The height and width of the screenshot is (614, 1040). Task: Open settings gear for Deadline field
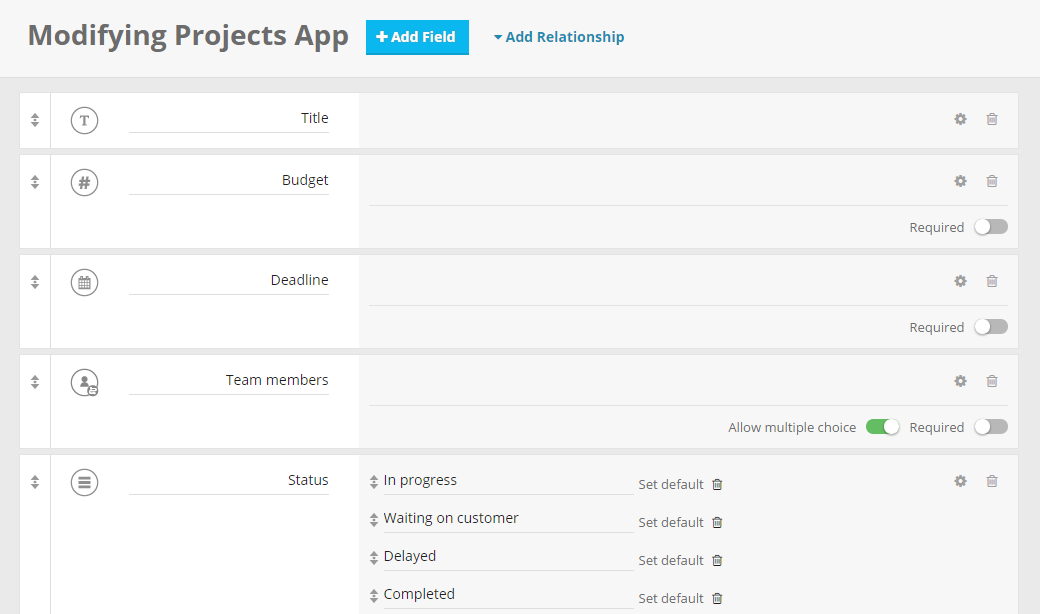(960, 281)
